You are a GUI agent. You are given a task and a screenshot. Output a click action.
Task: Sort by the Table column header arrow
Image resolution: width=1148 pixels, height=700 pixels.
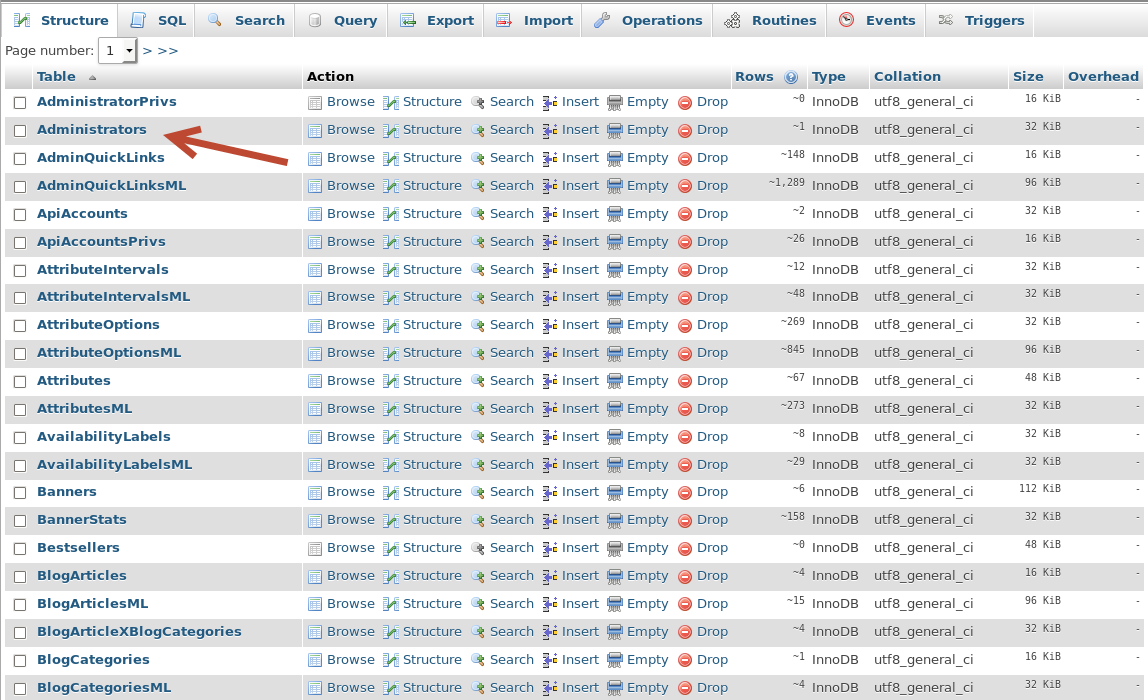[93, 78]
